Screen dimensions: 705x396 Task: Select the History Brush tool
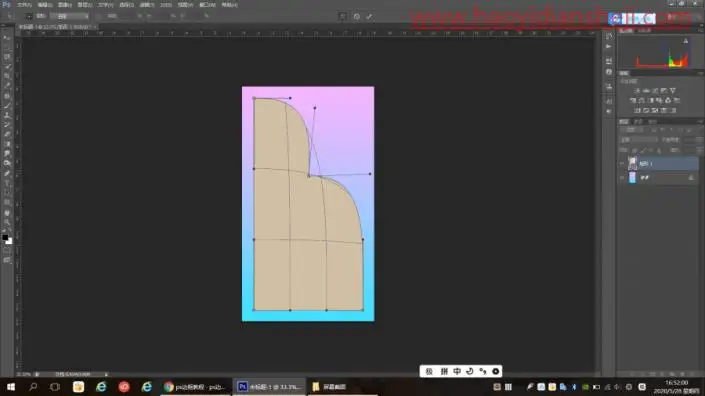click(x=7, y=125)
